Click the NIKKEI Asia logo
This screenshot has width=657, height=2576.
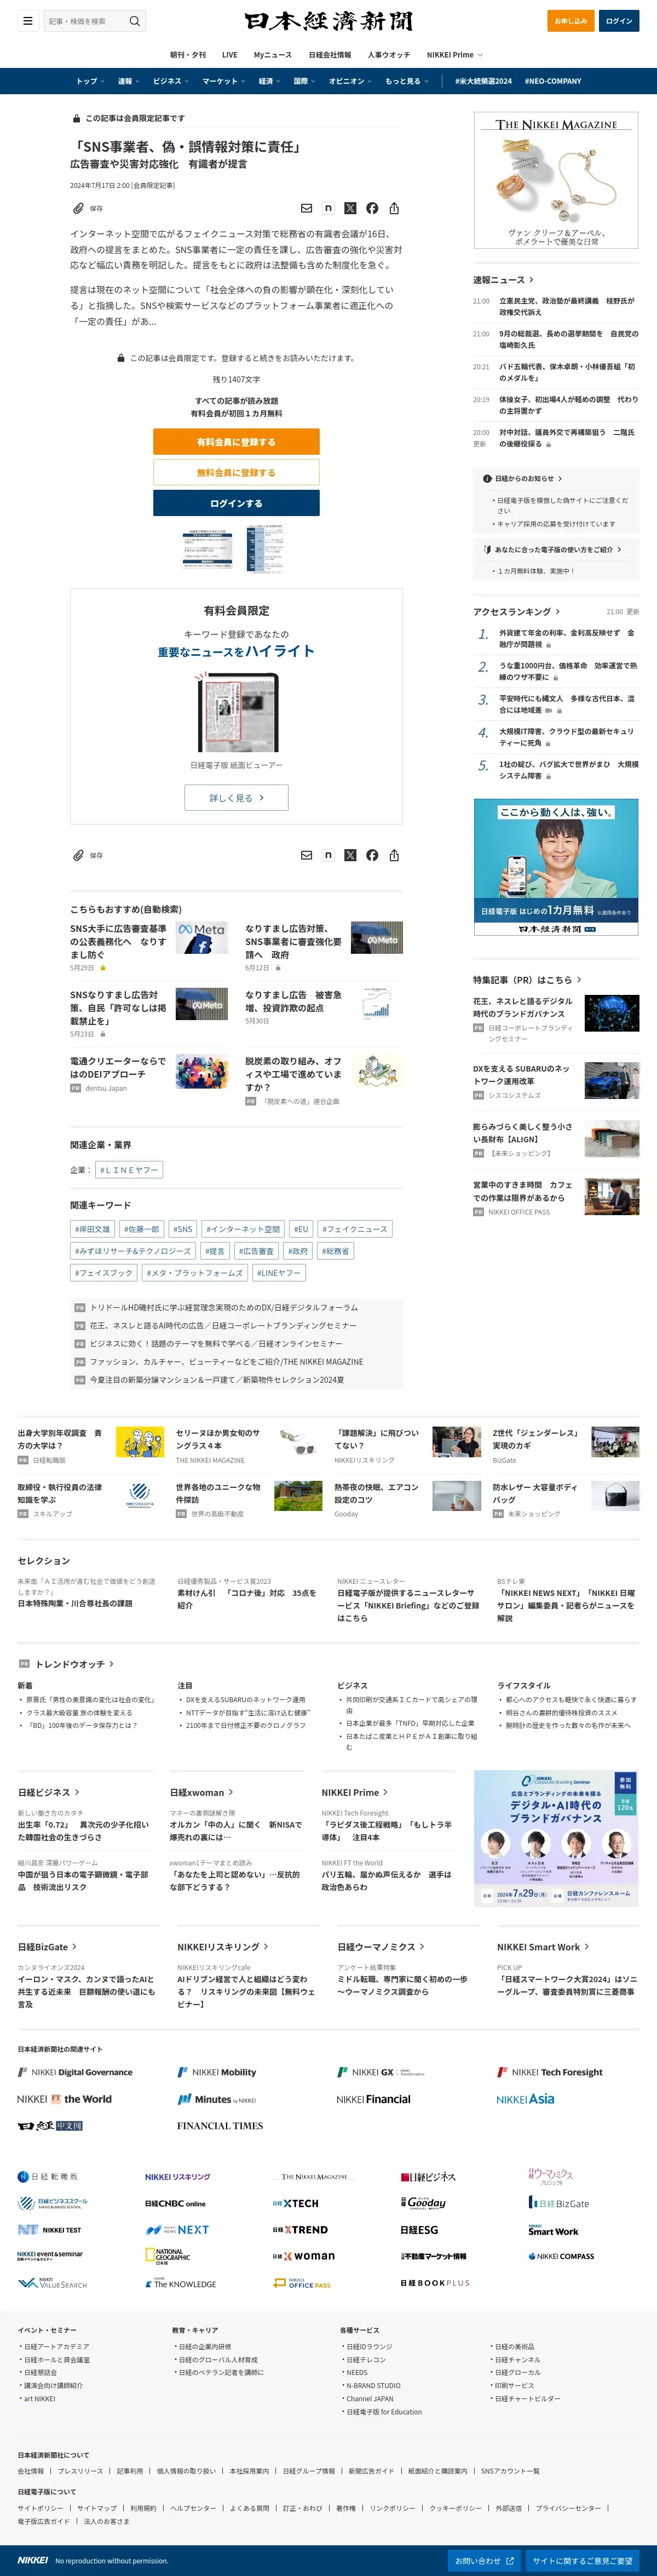click(x=526, y=2099)
